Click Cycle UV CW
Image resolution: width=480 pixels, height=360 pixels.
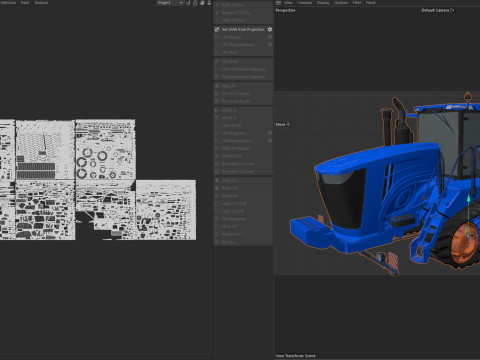[x=243, y=211]
